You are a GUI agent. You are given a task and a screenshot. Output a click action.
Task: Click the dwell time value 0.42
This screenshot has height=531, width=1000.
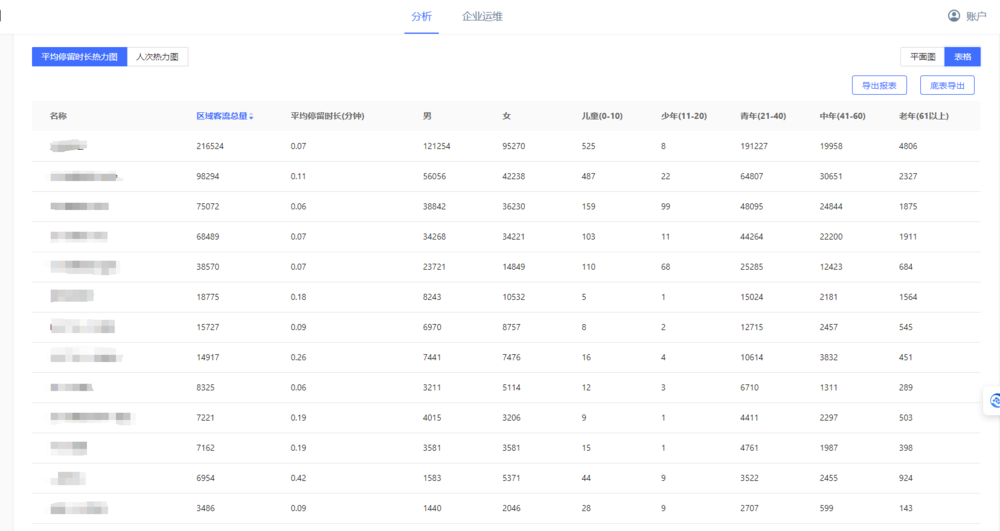pos(298,478)
